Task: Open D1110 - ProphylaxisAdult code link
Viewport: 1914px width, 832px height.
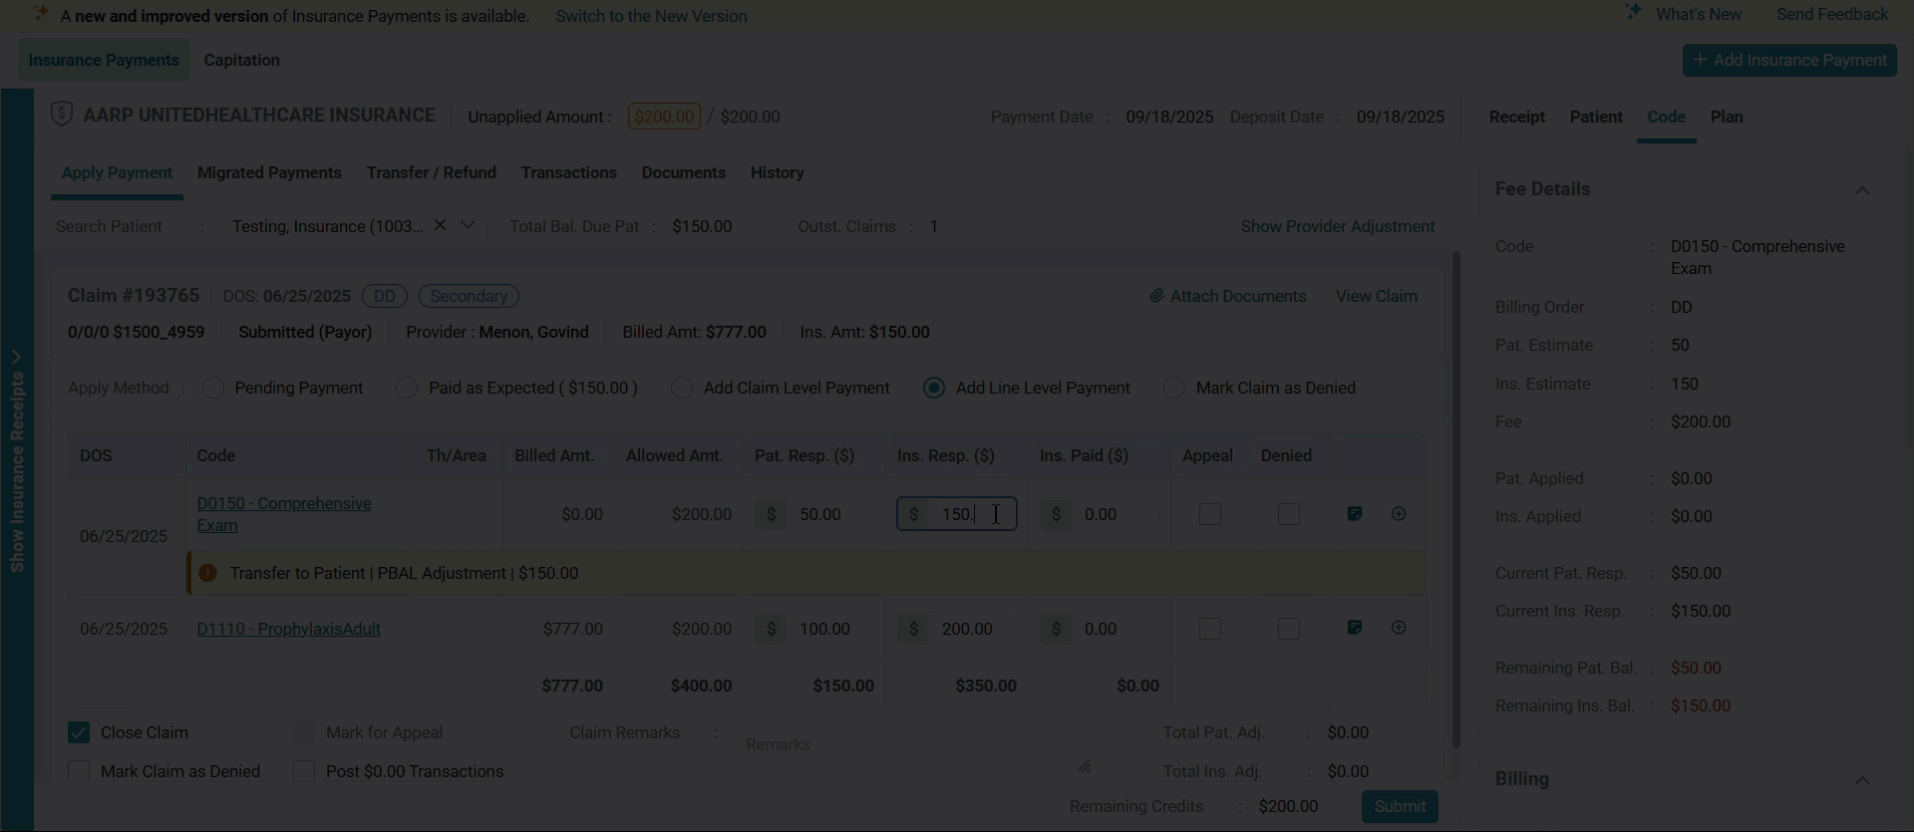Action: (x=288, y=629)
